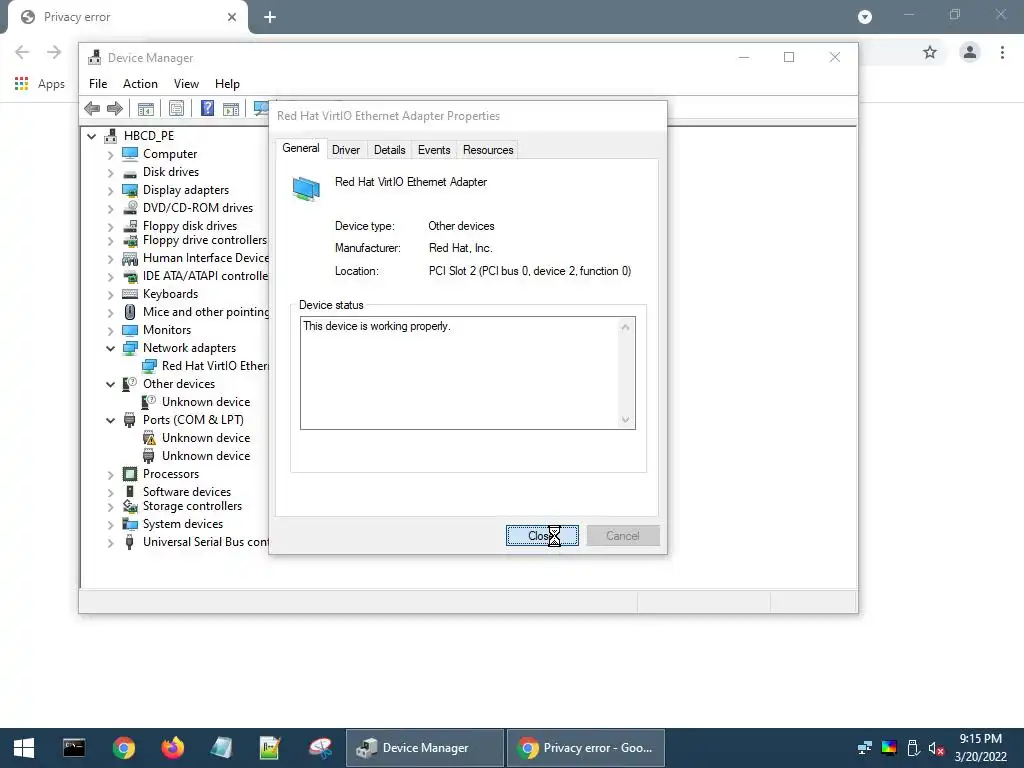Expand the Disk drives category
1024x768 pixels.
(x=110, y=173)
